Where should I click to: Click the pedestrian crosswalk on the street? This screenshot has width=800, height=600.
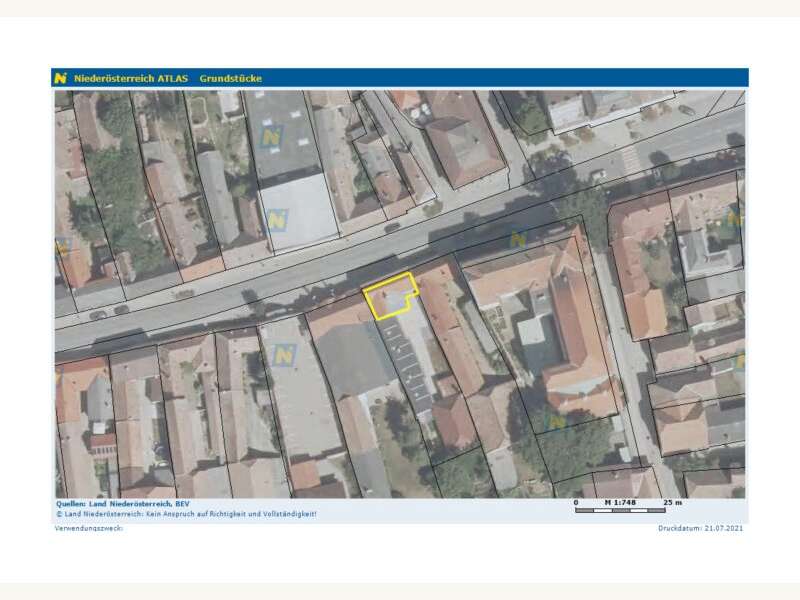pos(632,160)
